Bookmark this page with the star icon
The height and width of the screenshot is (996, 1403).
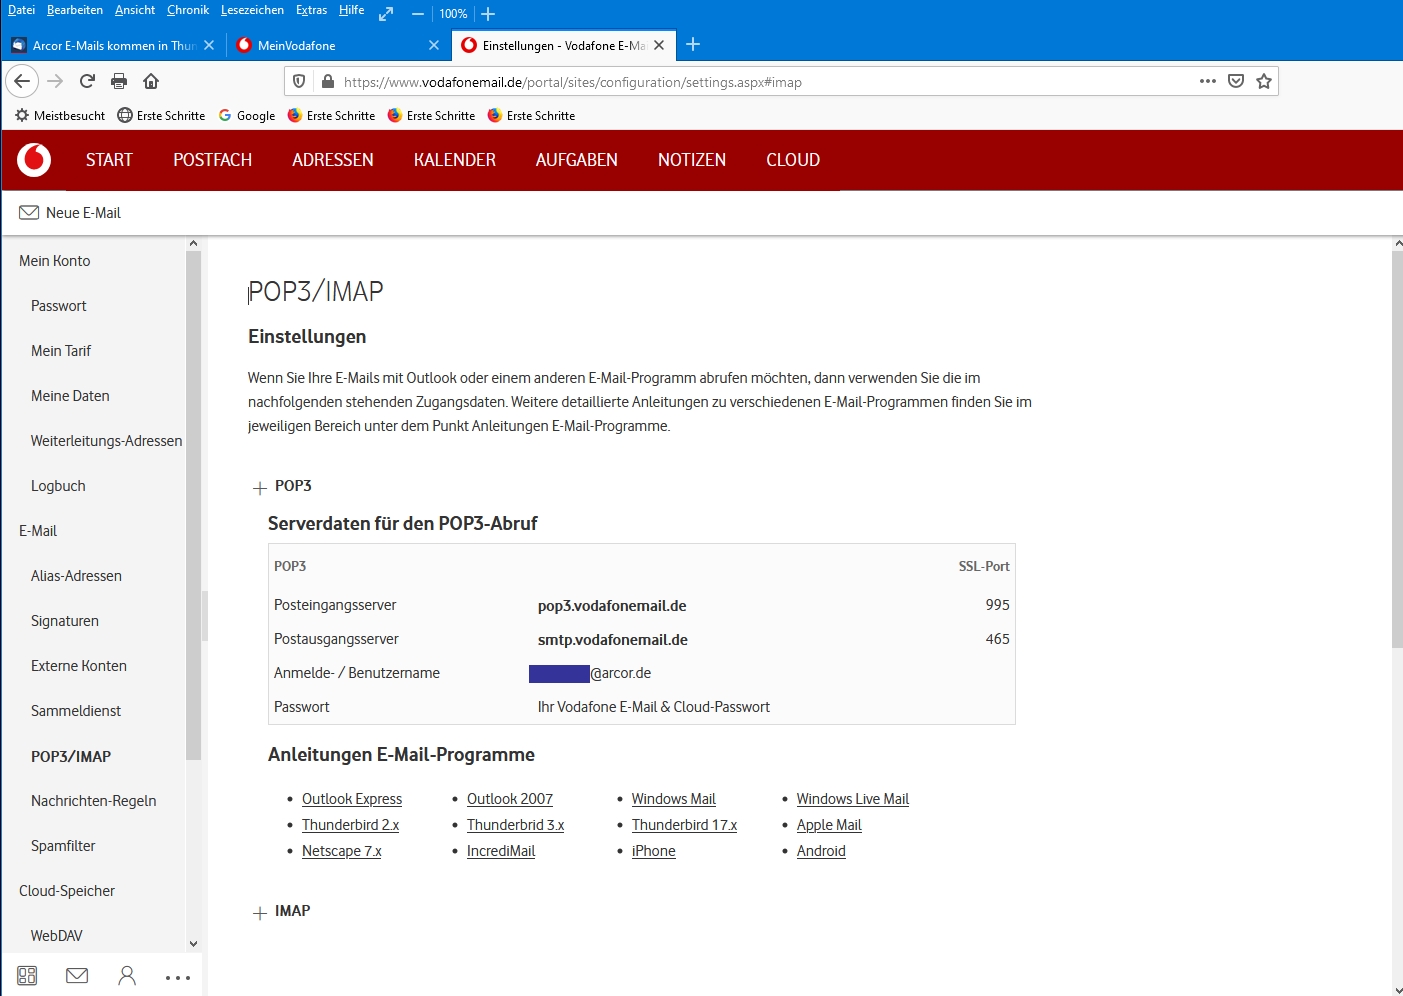tap(1264, 81)
